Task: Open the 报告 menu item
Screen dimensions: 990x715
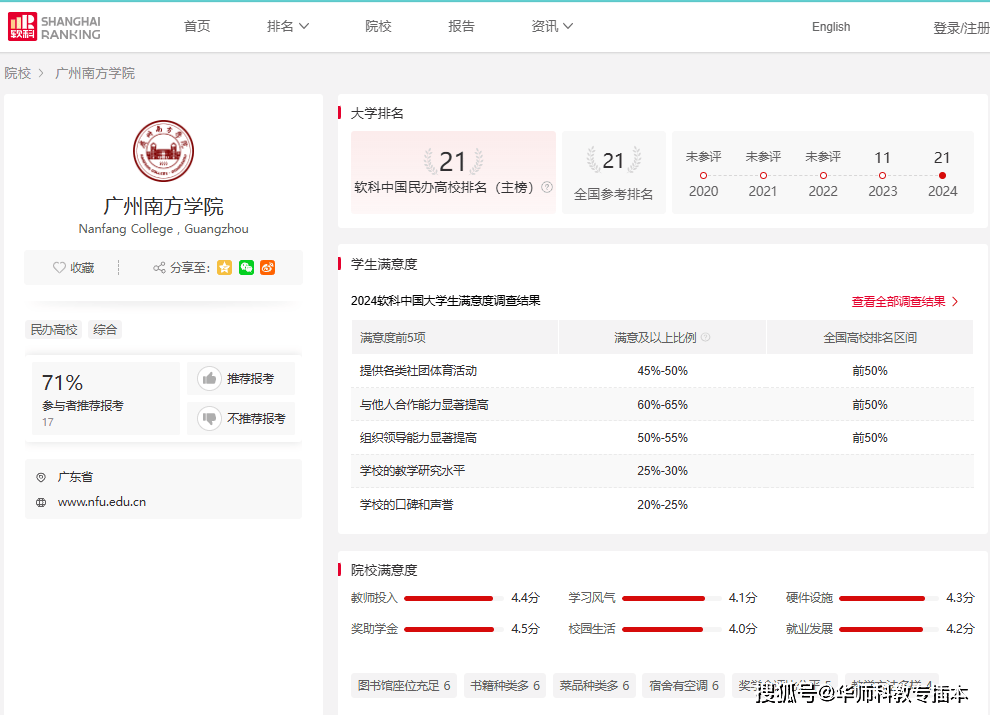Action: click(x=461, y=27)
